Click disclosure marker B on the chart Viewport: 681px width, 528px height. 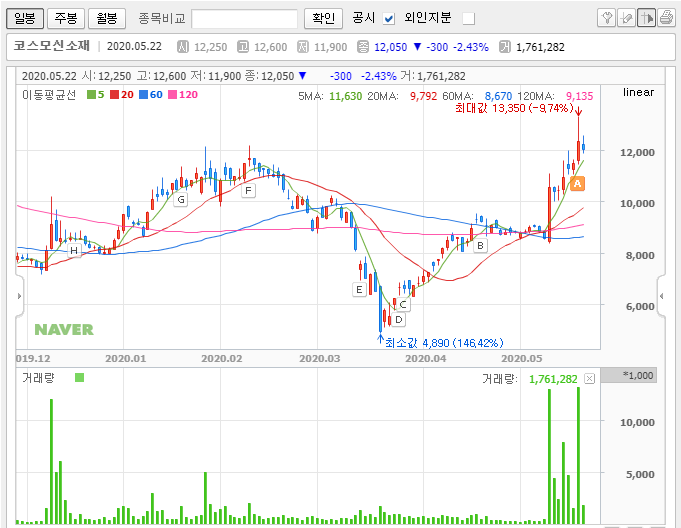(480, 245)
